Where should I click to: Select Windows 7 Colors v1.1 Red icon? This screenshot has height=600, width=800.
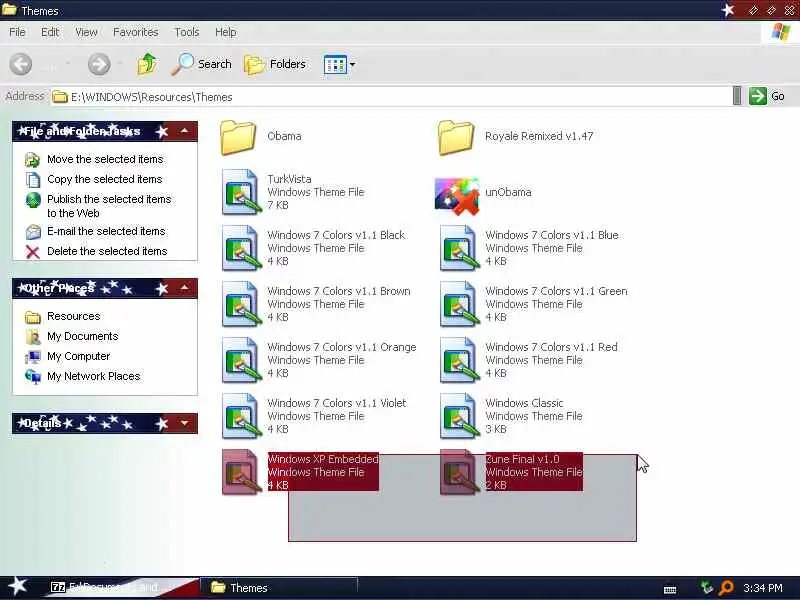click(459, 360)
